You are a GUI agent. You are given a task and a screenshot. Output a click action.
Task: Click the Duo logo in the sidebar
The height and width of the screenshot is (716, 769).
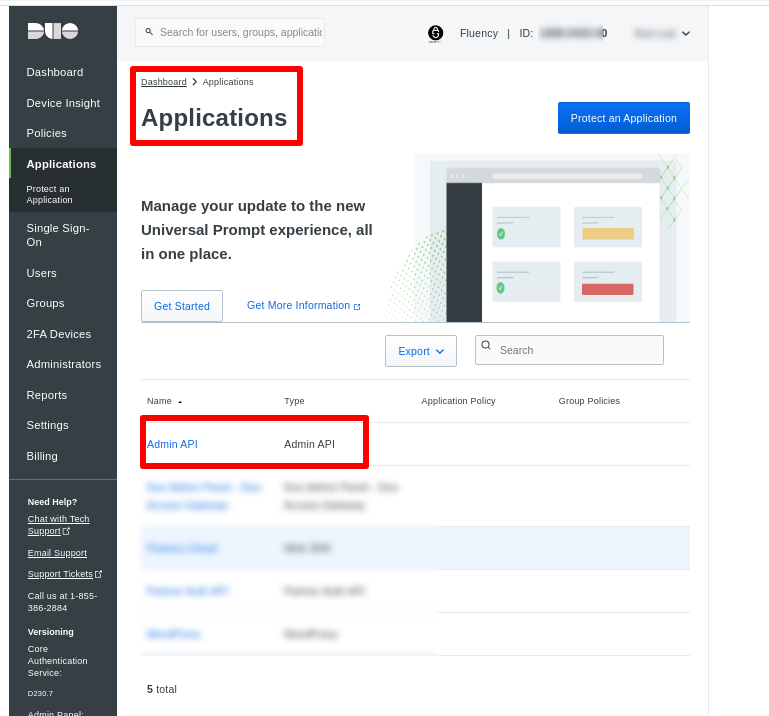click(x=52, y=31)
